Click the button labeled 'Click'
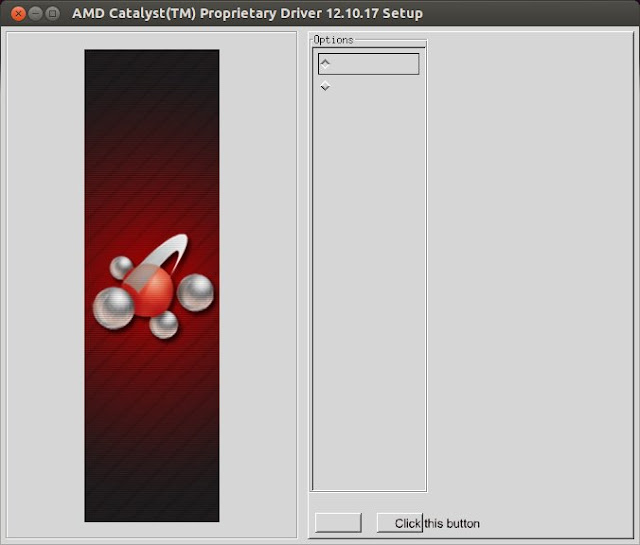Image resolution: width=640 pixels, height=545 pixels. 400,523
